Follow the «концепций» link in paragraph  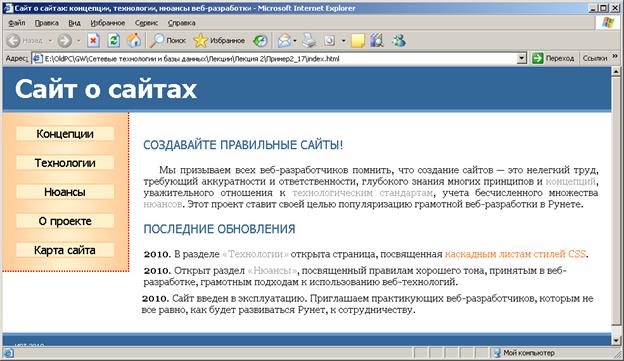pyautogui.click(x=571, y=181)
